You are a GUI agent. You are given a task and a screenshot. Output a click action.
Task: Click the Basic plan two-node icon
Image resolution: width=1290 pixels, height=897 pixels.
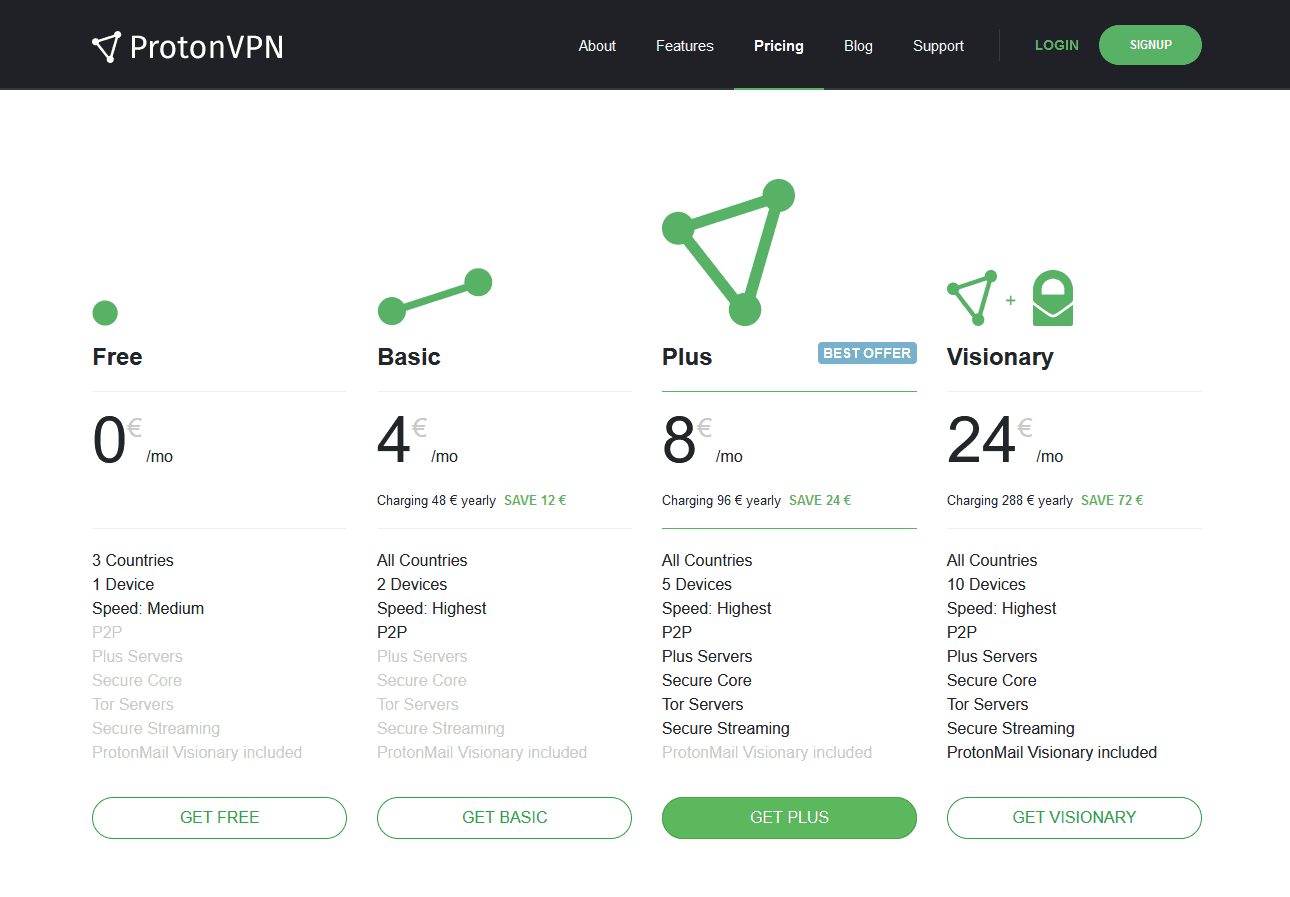click(435, 297)
